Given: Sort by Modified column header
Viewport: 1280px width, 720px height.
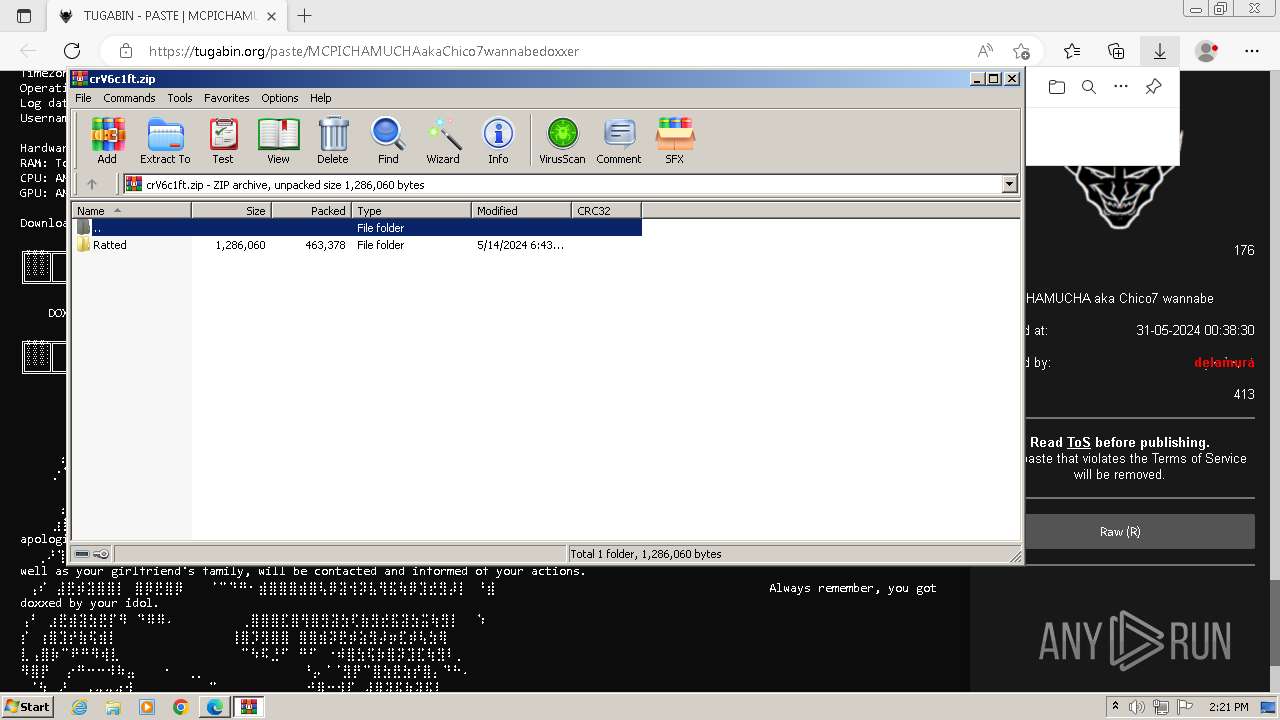Looking at the screenshot, I should [x=521, y=211].
